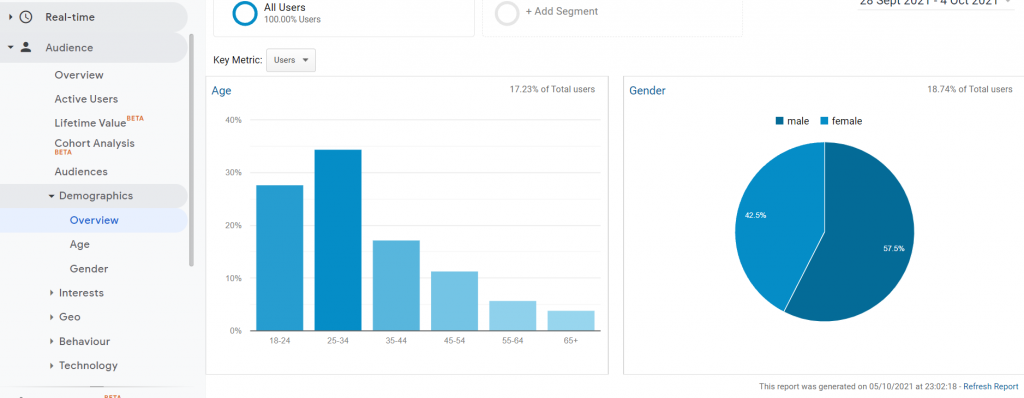The width and height of the screenshot is (1024, 398).
Task: Select the Demographics Overview item
Action: pos(94,220)
